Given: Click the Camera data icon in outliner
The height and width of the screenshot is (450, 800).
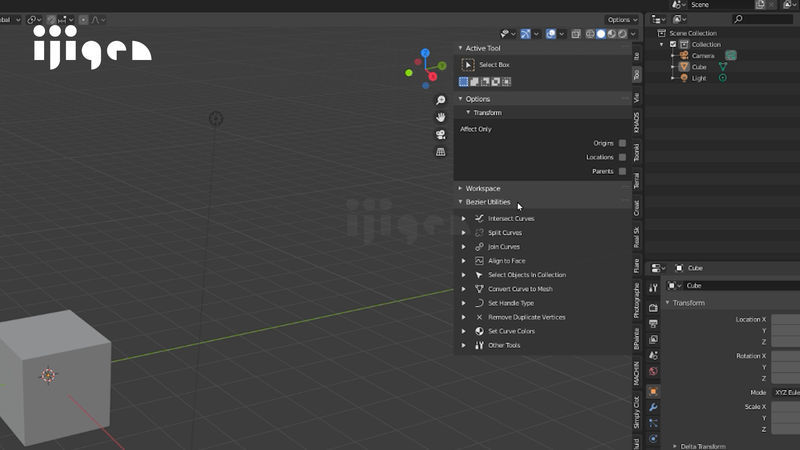Looking at the screenshot, I should click(731, 56).
